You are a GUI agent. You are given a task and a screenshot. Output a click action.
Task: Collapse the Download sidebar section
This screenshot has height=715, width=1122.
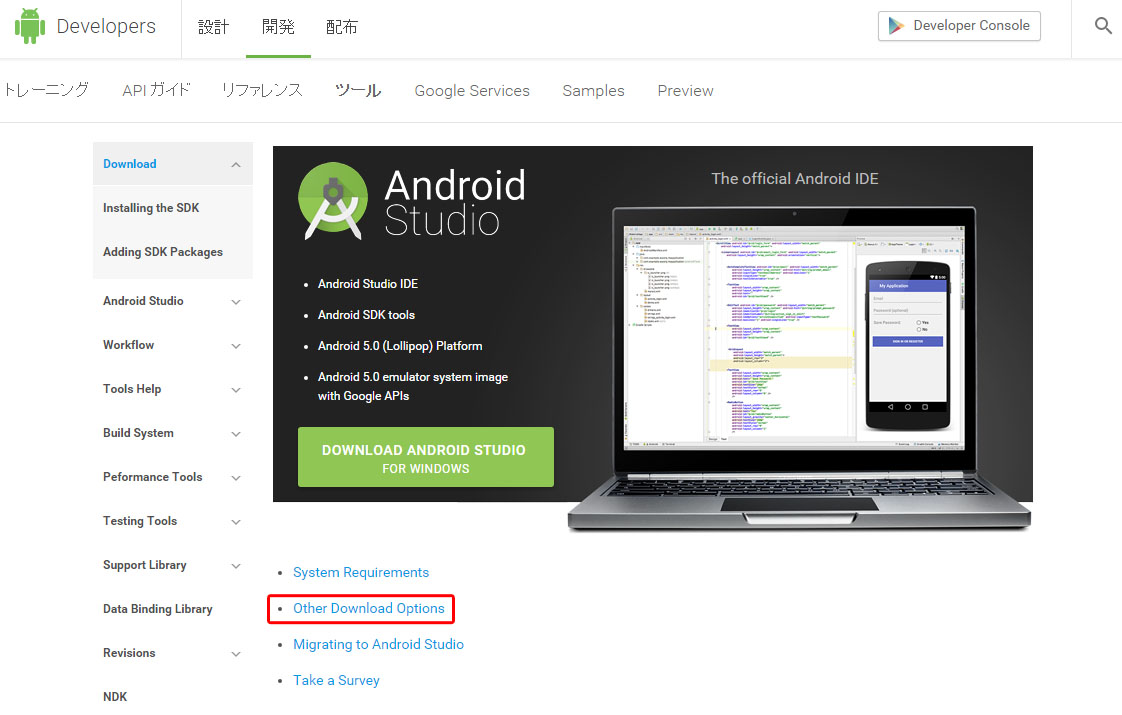pos(235,165)
